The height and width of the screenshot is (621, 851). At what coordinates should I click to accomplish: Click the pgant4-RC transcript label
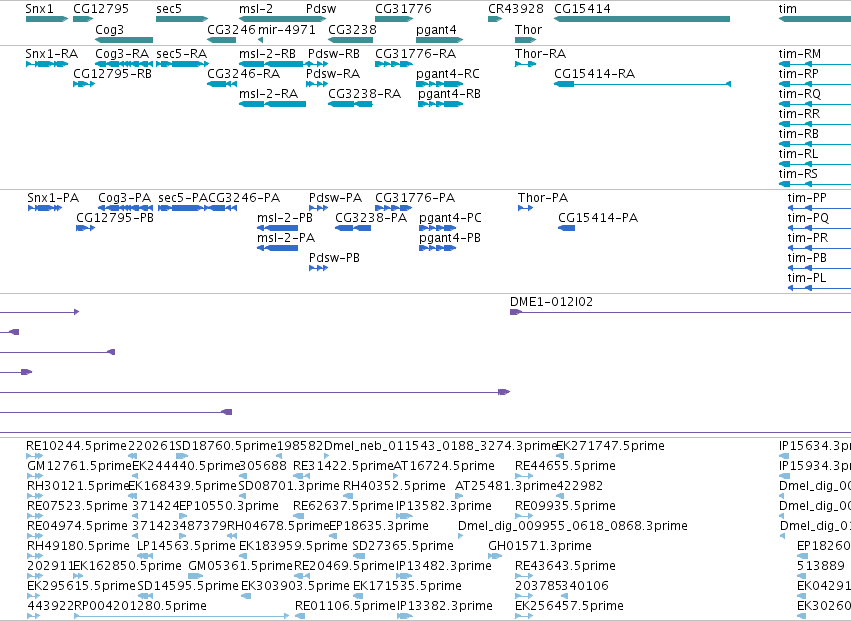(448, 74)
